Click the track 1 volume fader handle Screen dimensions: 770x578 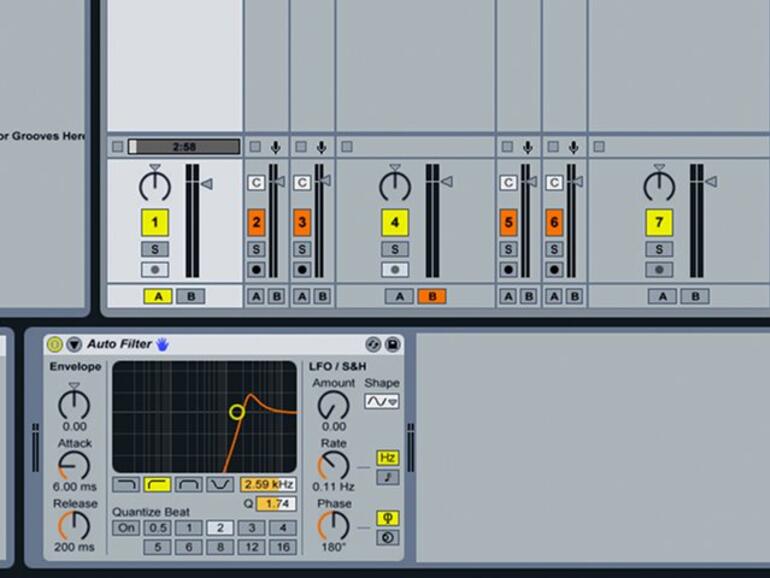[207, 183]
